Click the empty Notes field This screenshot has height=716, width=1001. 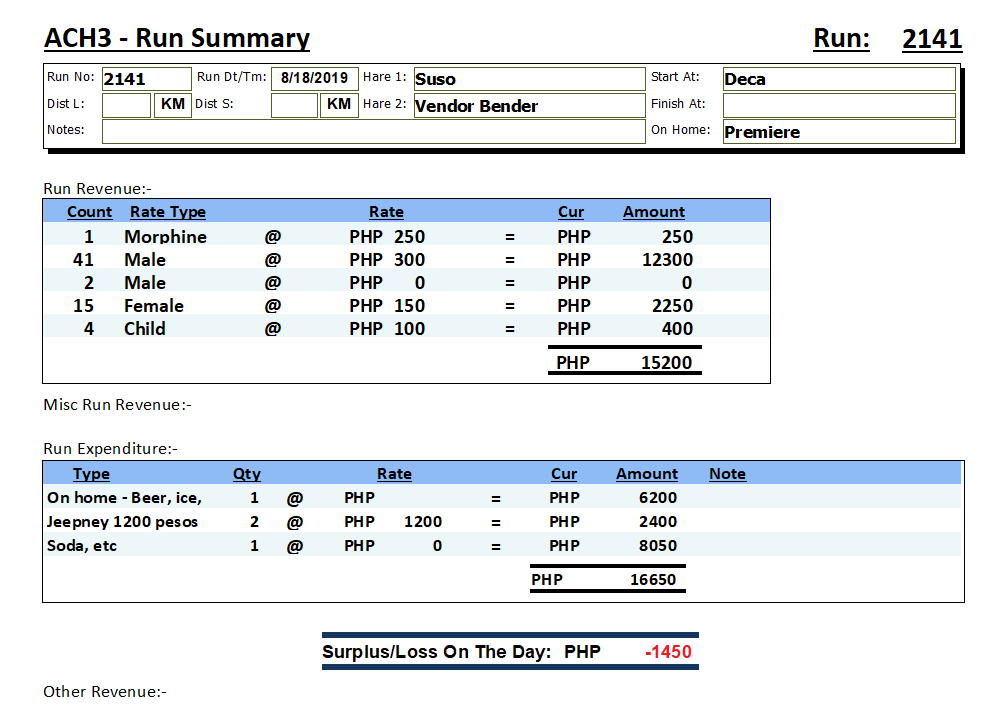coord(373,131)
